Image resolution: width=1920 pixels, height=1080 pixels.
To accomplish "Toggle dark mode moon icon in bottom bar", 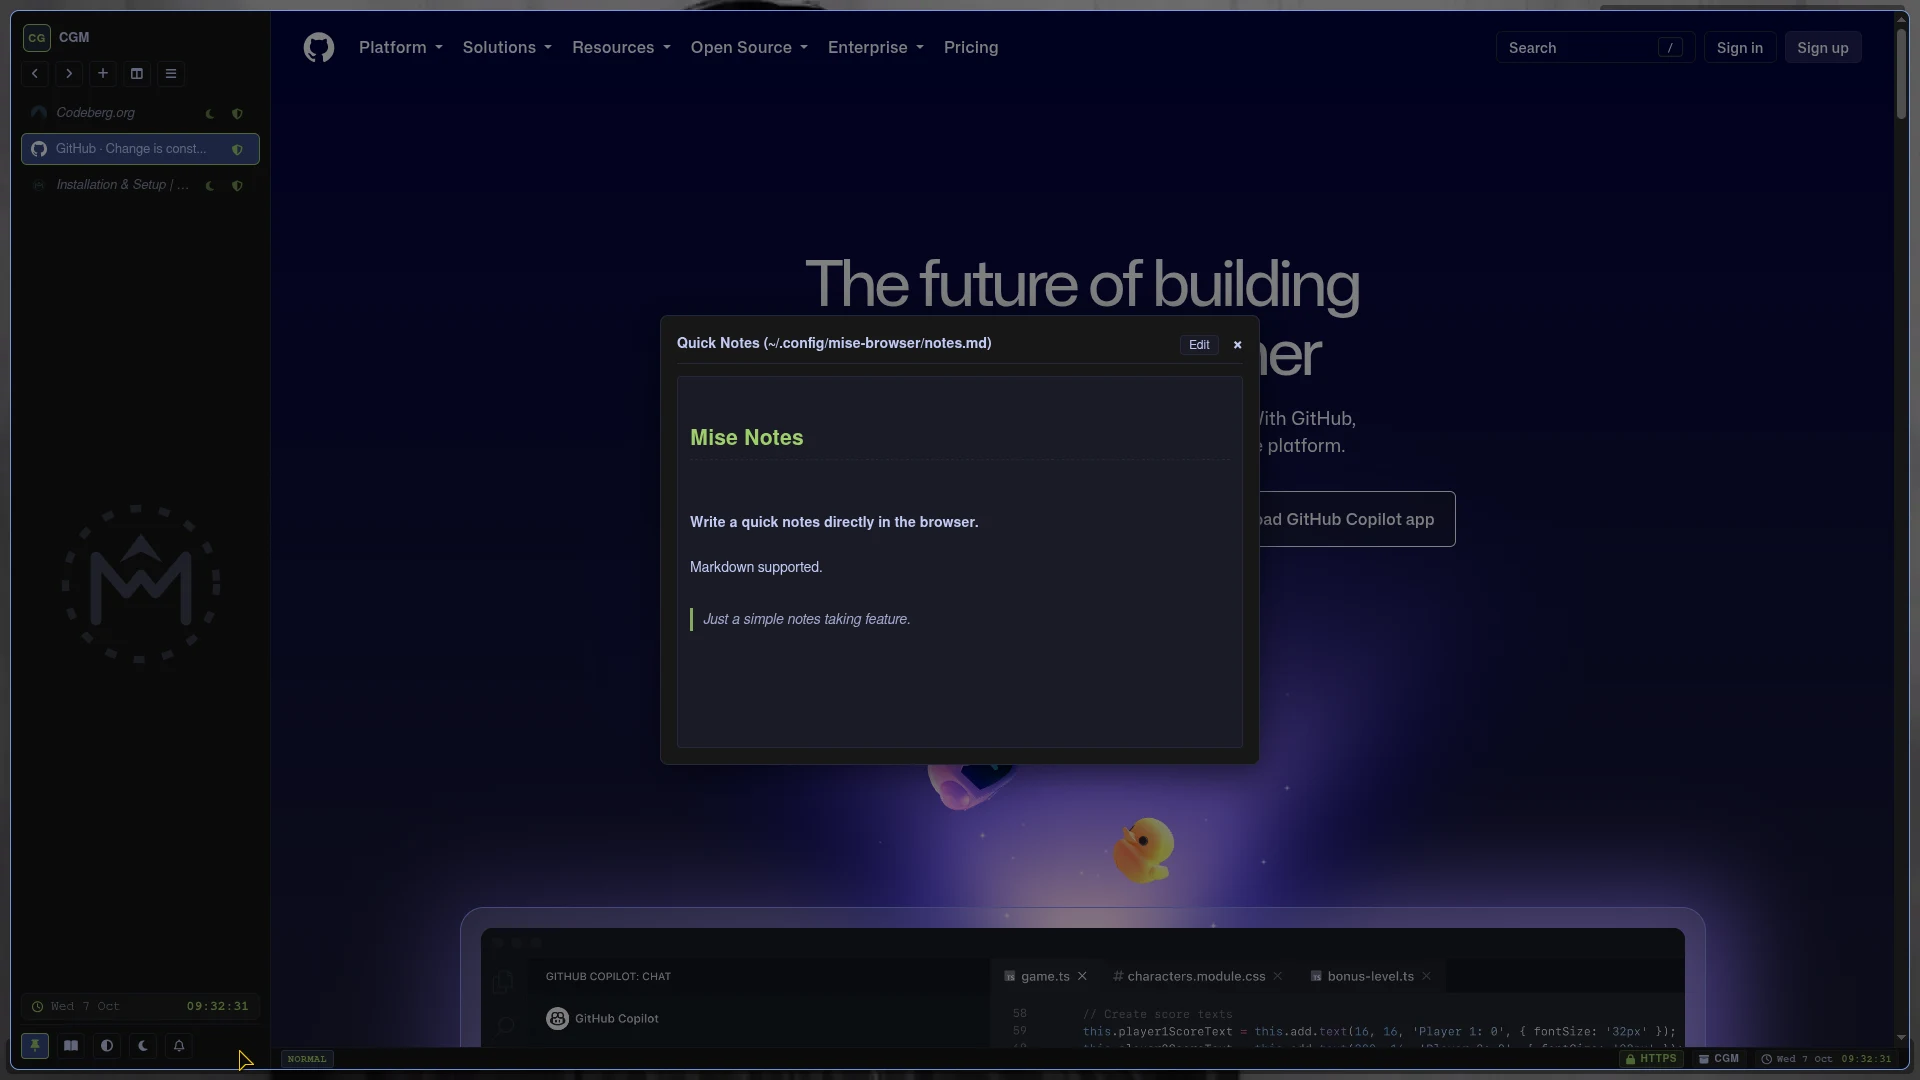I will (143, 1046).
